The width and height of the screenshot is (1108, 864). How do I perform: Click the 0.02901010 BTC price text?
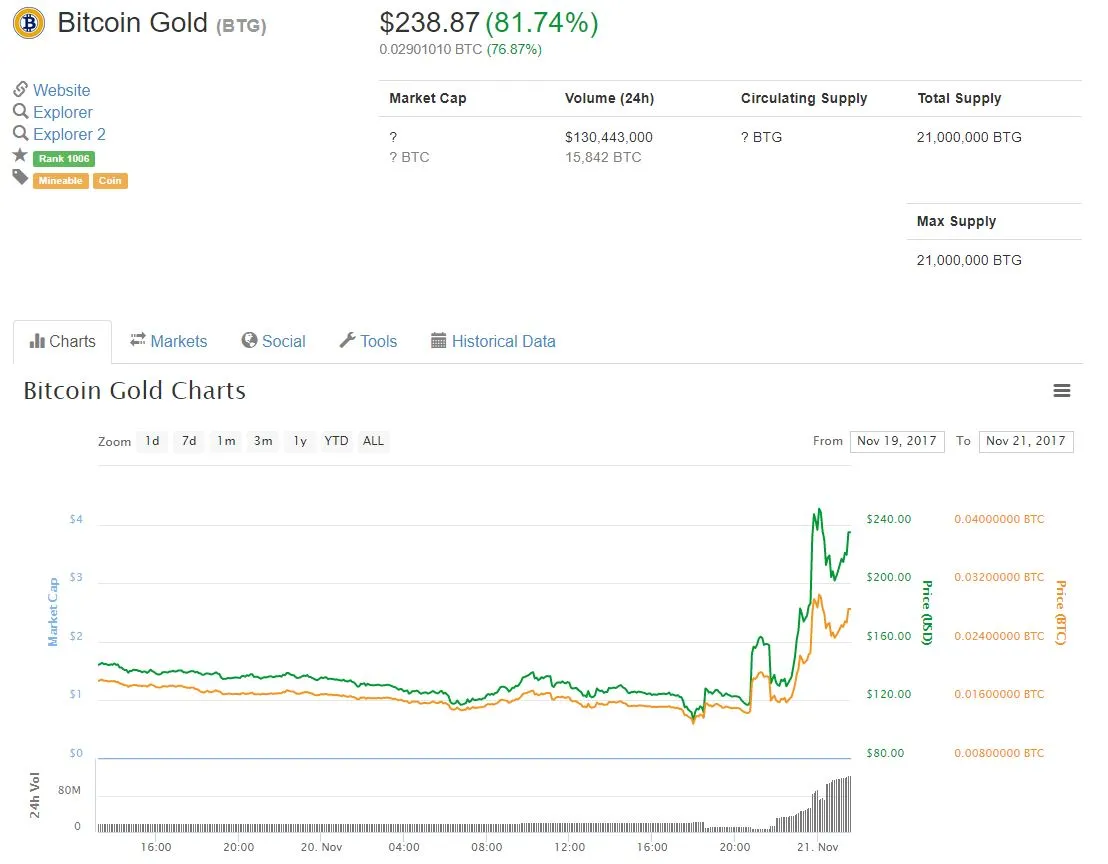click(x=430, y=49)
